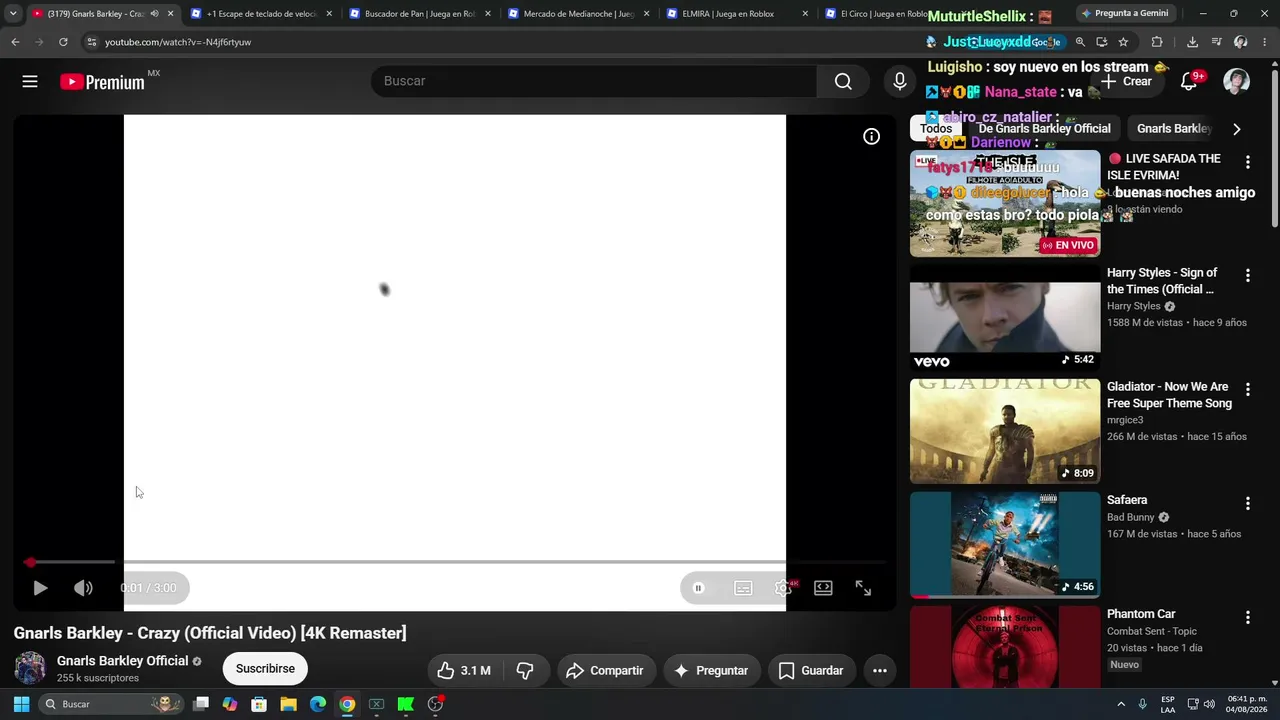1280x720 pixels.
Task: Open the THE ISLE live stream thumbnail
Action: click(x=1005, y=203)
